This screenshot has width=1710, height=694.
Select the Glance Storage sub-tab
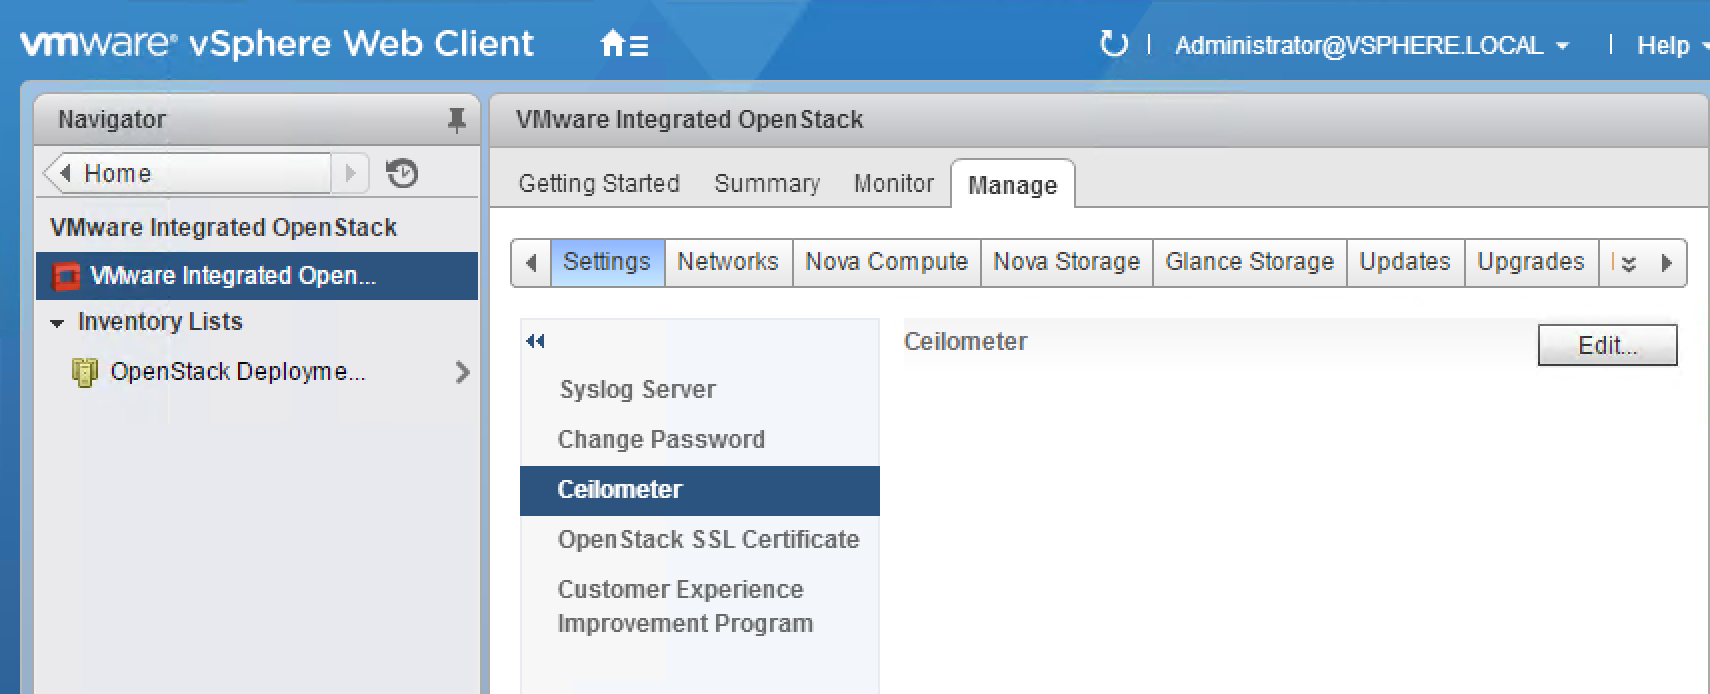[x=1249, y=262]
